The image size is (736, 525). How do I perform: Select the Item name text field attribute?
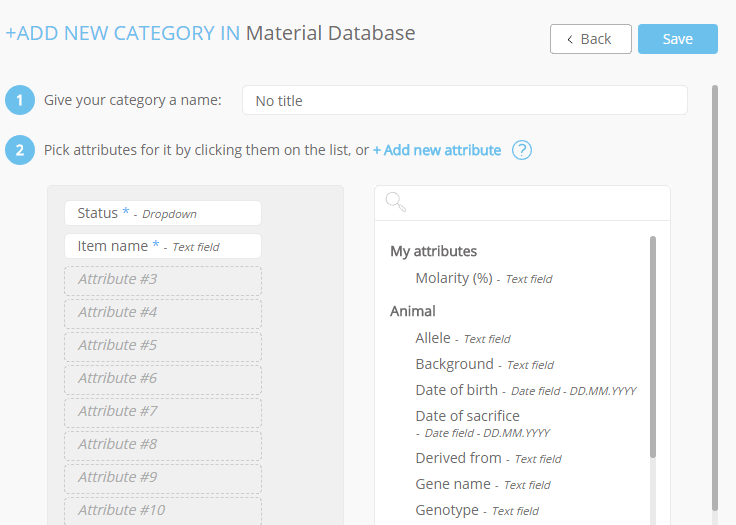[163, 246]
